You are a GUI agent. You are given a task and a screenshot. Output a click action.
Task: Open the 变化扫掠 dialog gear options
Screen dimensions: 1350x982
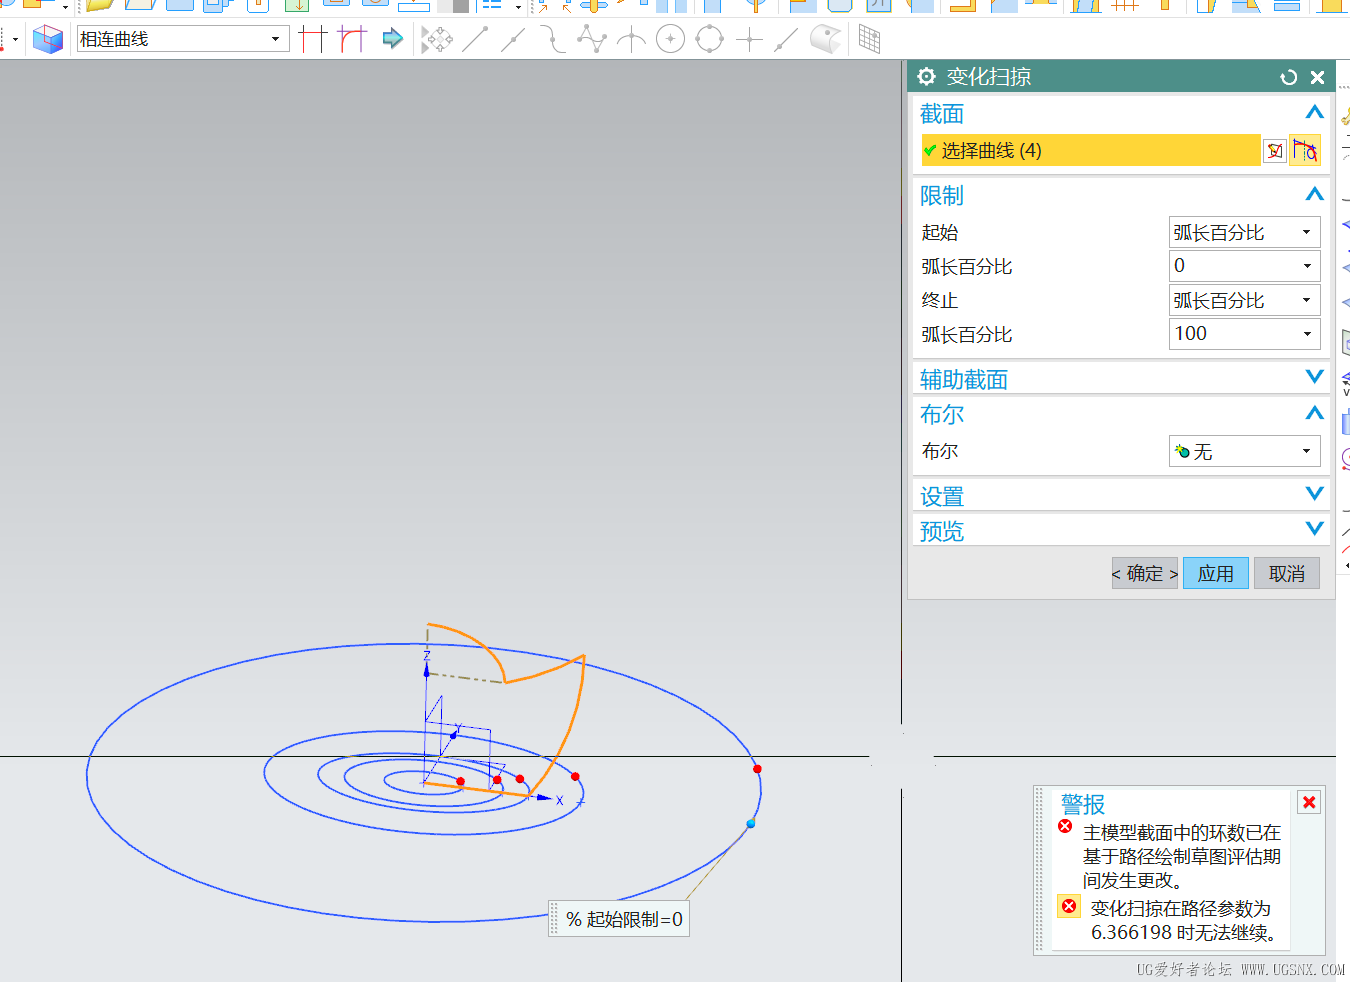926,77
